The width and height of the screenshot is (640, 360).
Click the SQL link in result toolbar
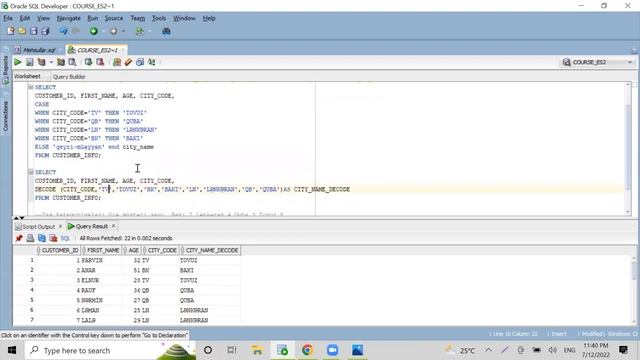(65, 238)
